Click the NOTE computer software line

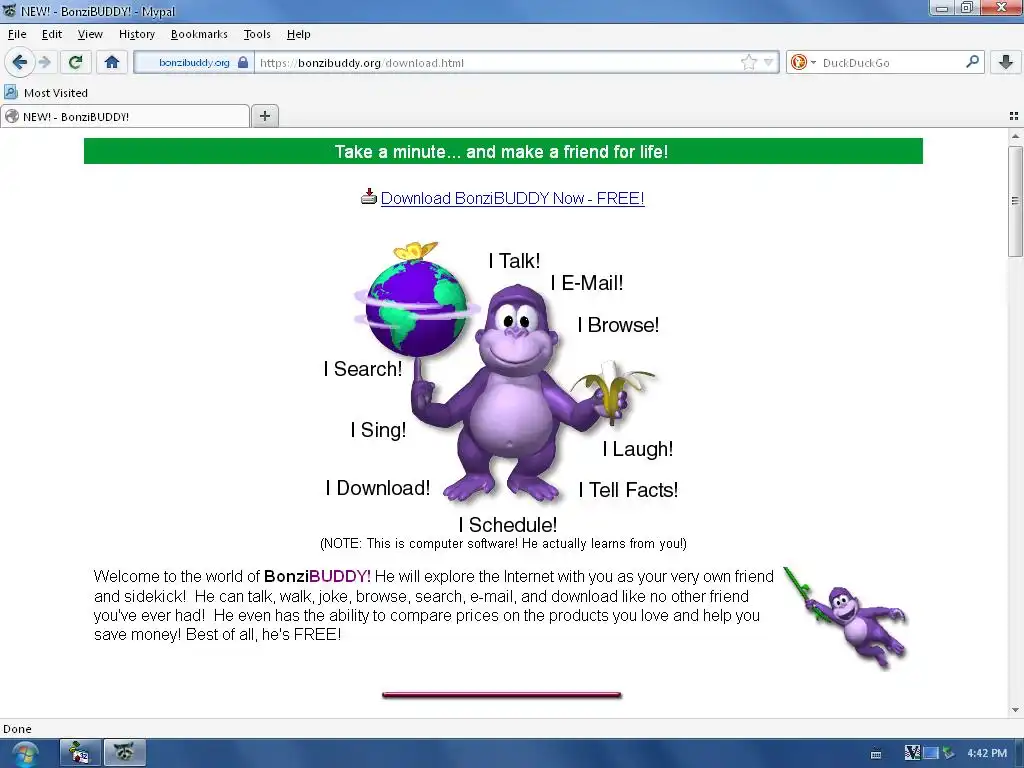click(503, 544)
